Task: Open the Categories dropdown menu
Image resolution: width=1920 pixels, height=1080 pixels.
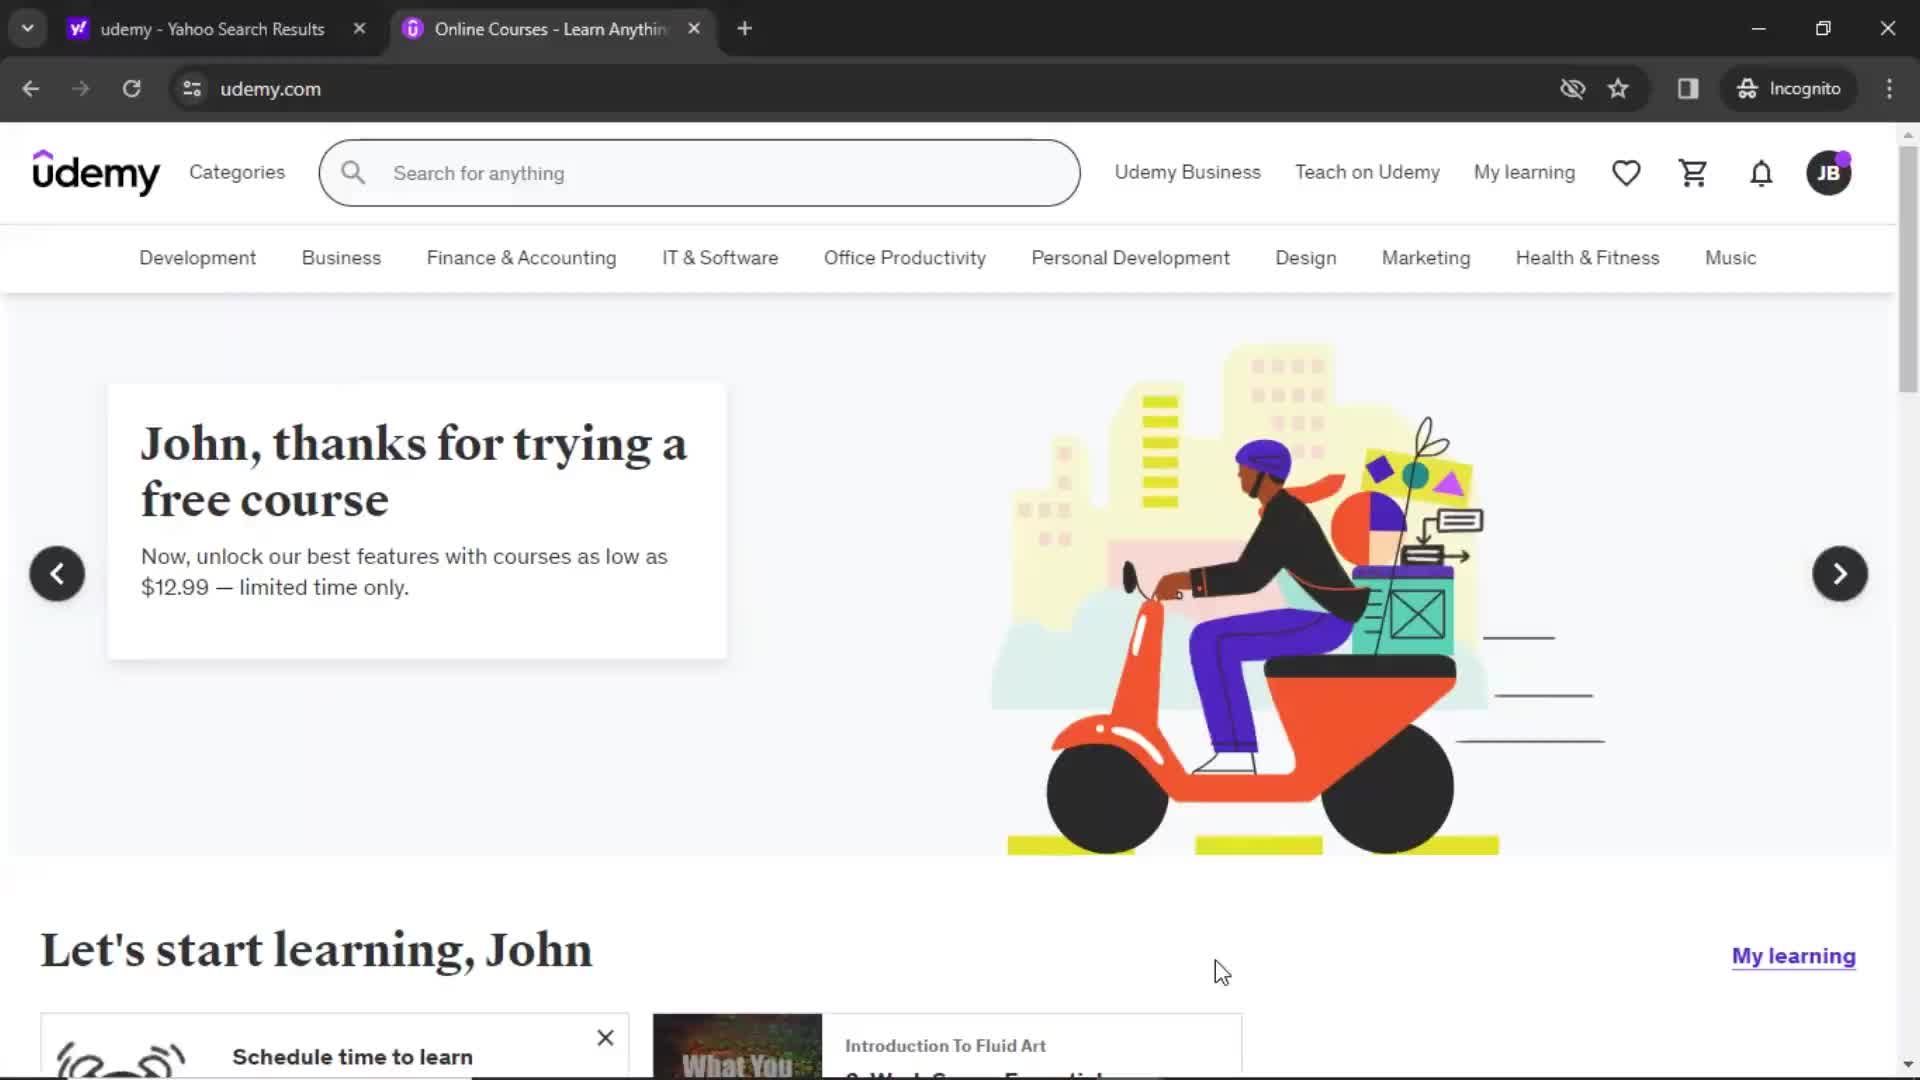Action: [x=237, y=173]
